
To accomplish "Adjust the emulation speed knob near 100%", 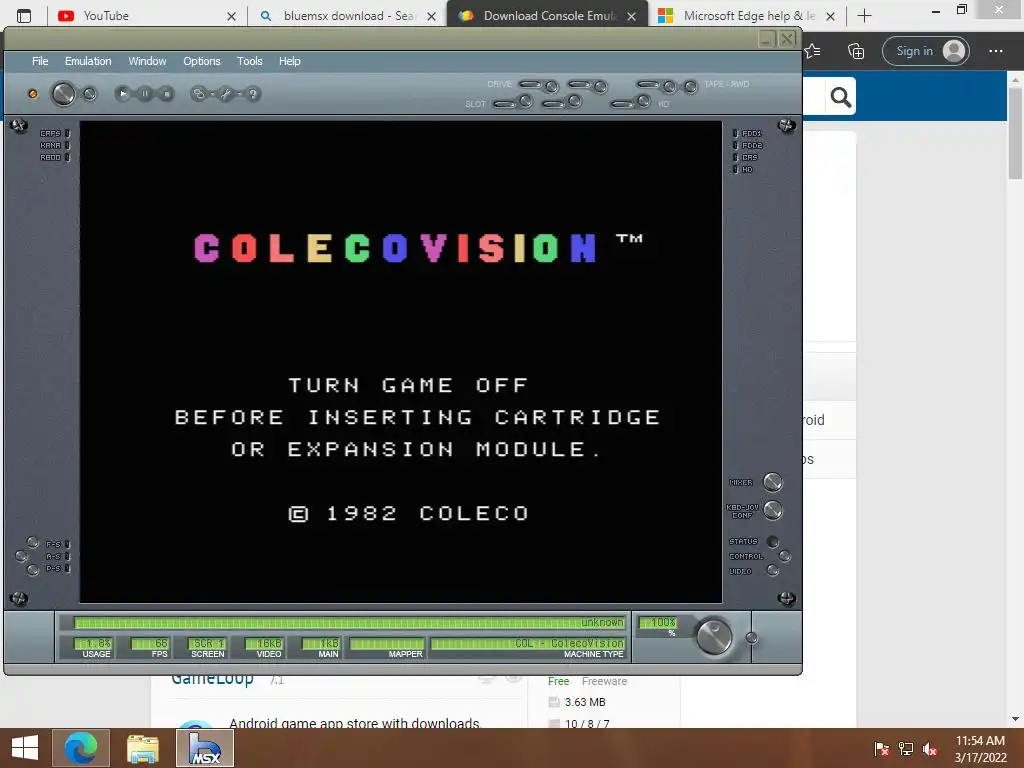I will tap(714, 636).
